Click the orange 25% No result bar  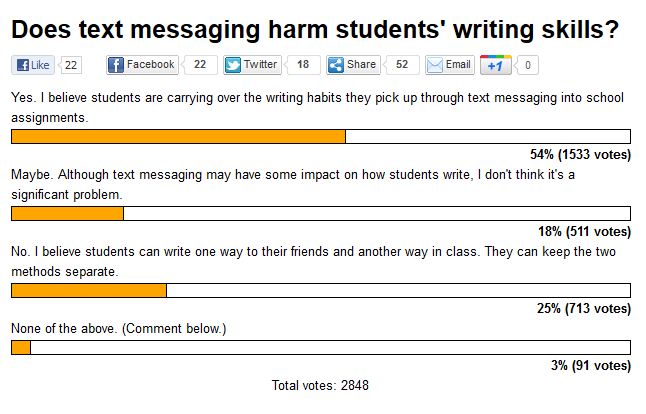click(89, 290)
